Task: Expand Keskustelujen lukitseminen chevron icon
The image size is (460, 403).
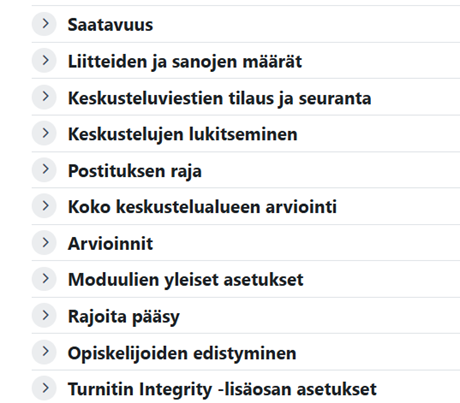Action: [44, 133]
